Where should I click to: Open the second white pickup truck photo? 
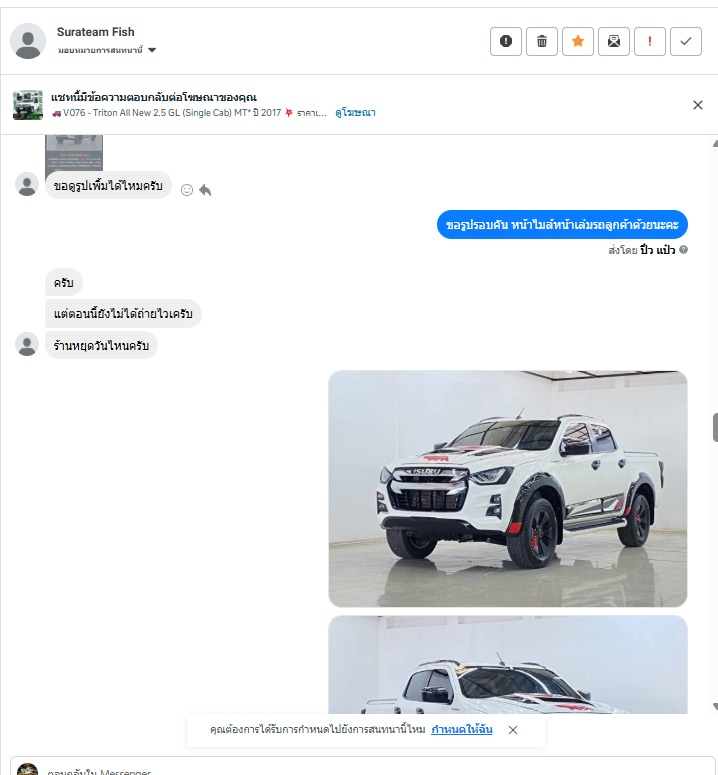click(x=507, y=664)
